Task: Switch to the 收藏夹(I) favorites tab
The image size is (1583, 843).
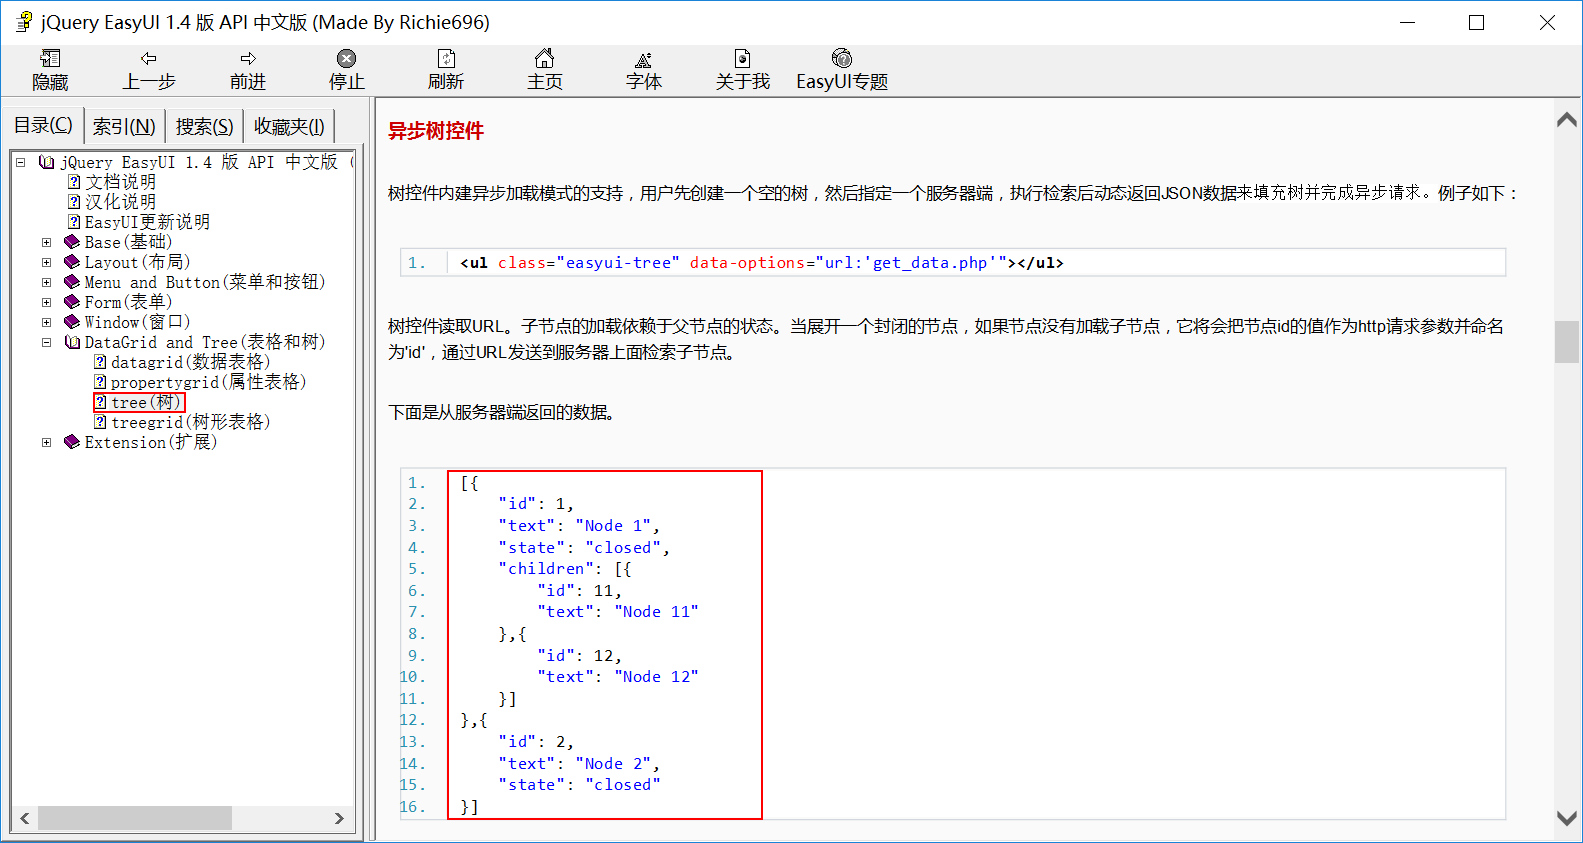Action: 289,127
